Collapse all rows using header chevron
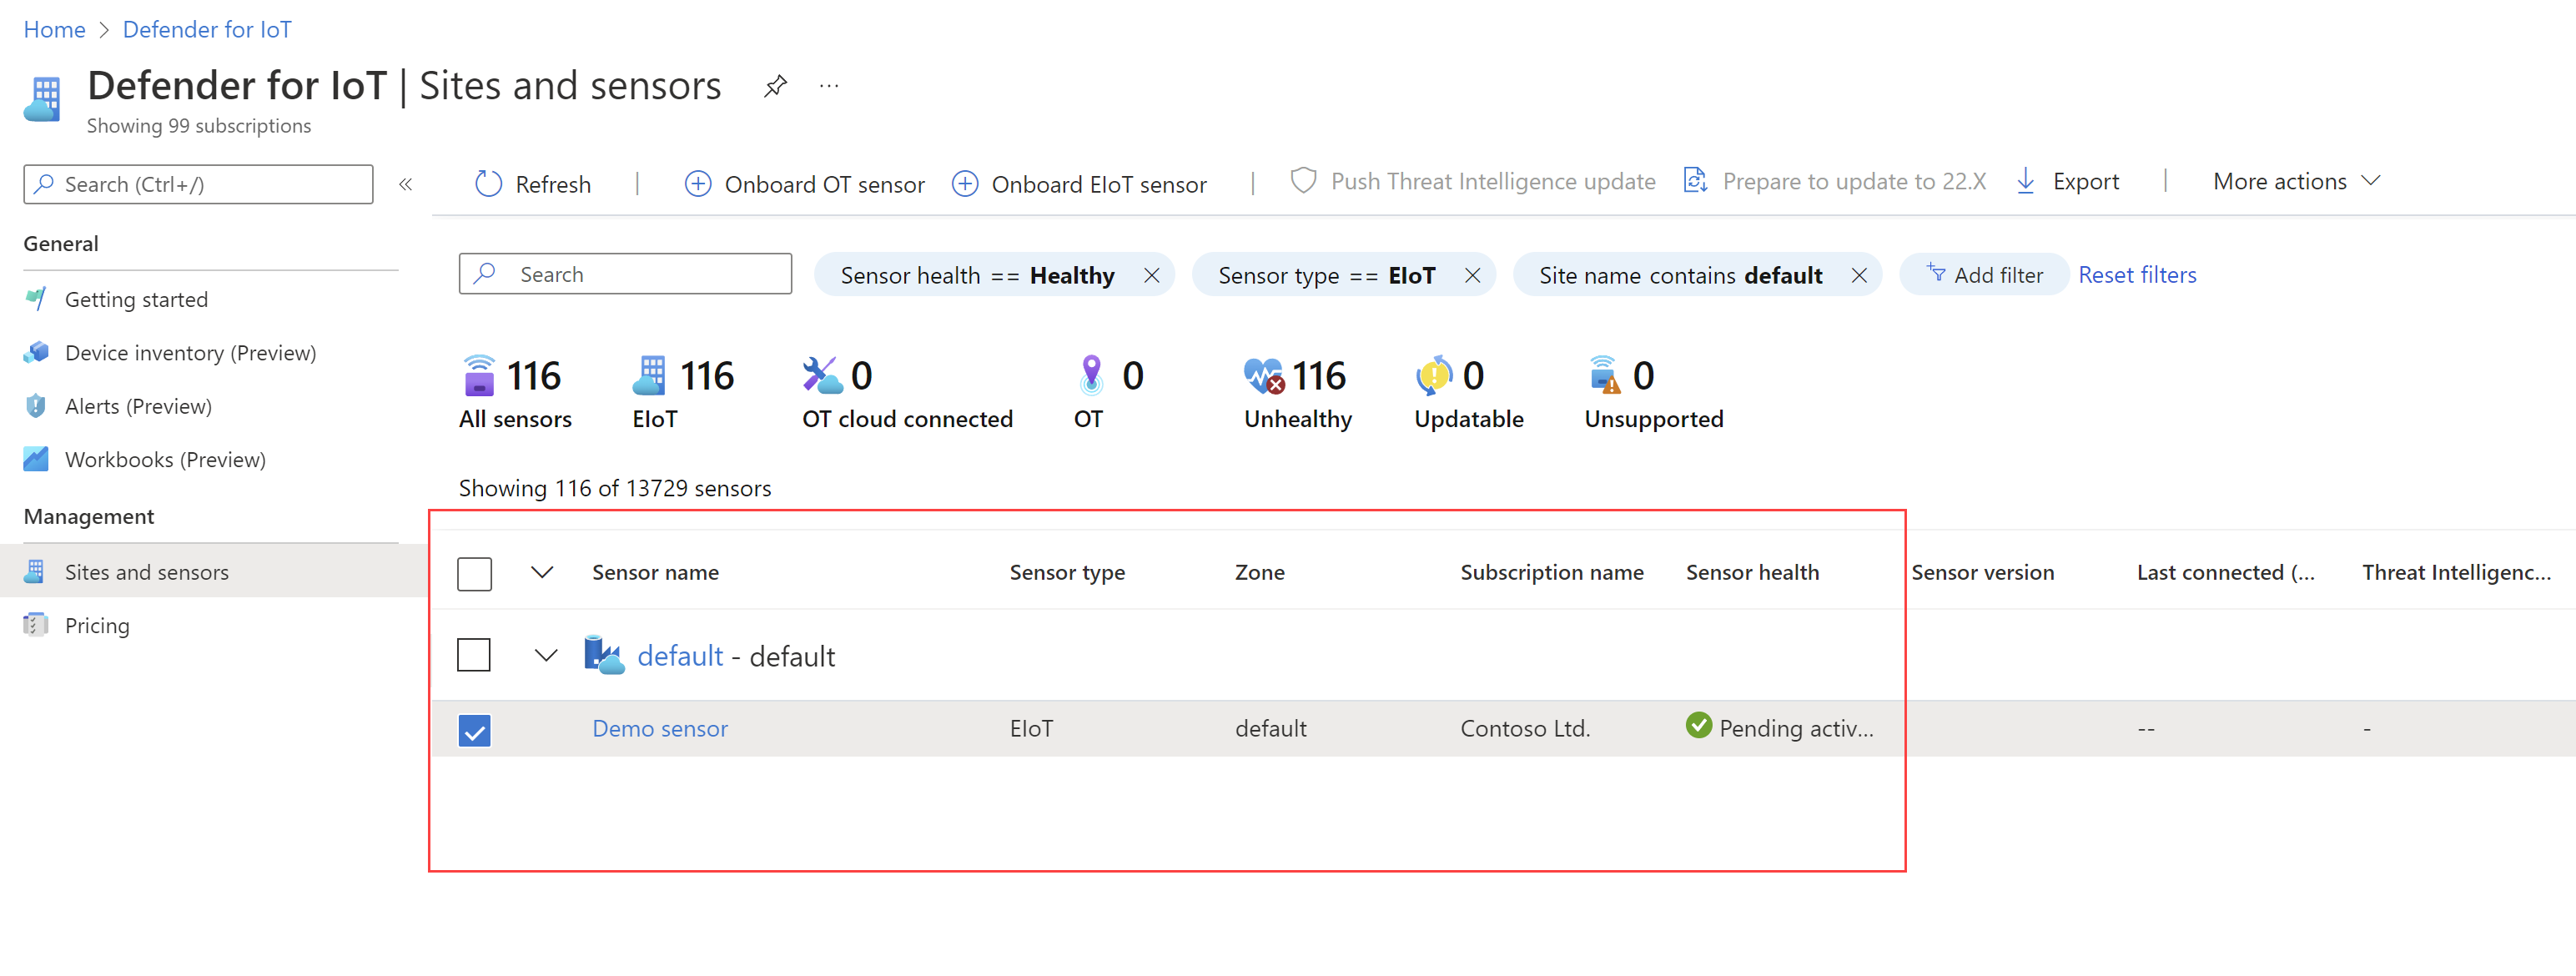This screenshot has width=2576, height=976. pyautogui.click(x=542, y=573)
